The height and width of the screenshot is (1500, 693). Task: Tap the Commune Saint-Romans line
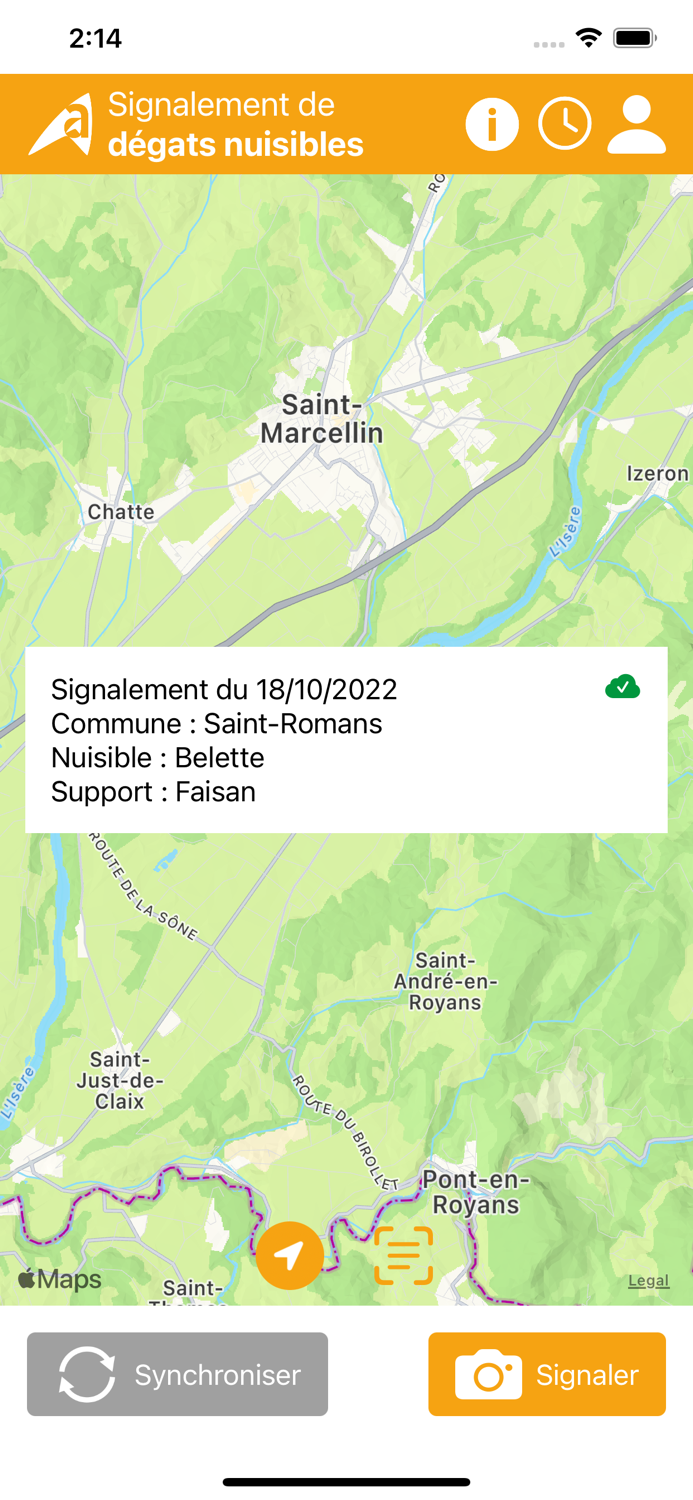(x=217, y=724)
